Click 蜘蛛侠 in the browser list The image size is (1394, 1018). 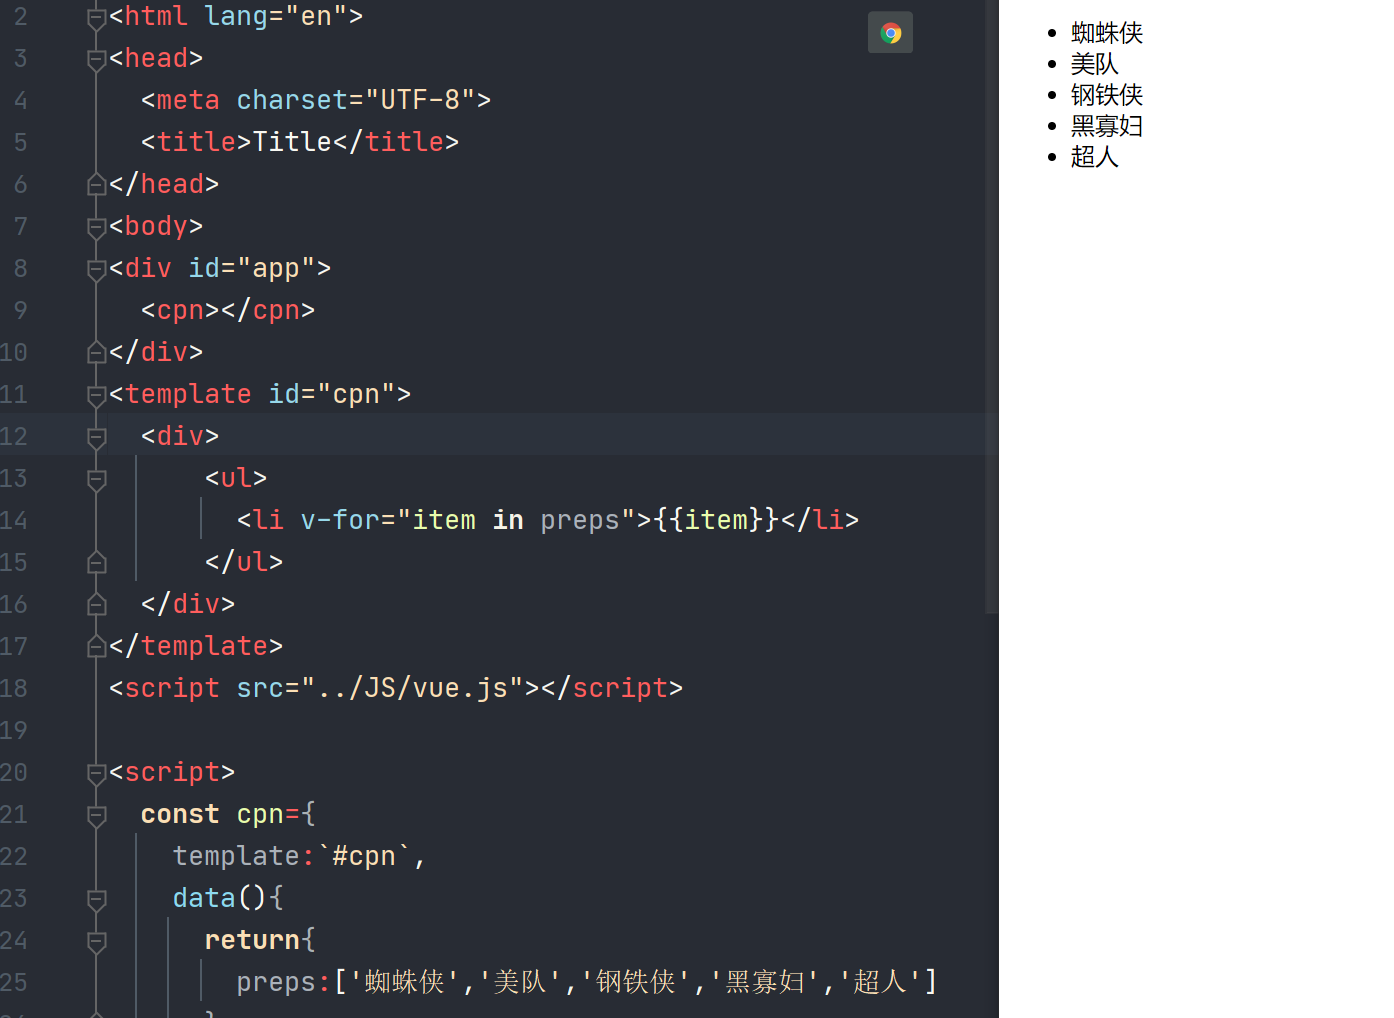pyautogui.click(x=1107, y=33)
